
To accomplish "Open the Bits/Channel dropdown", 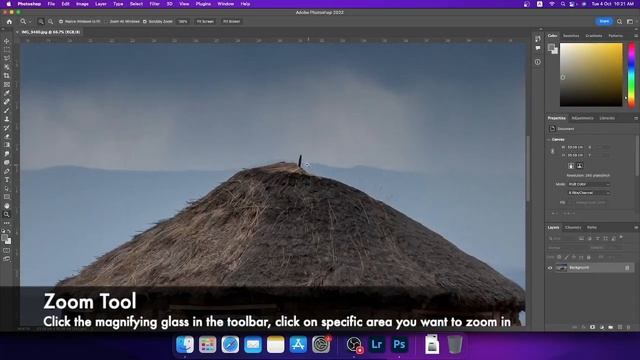I will point(589,193).
